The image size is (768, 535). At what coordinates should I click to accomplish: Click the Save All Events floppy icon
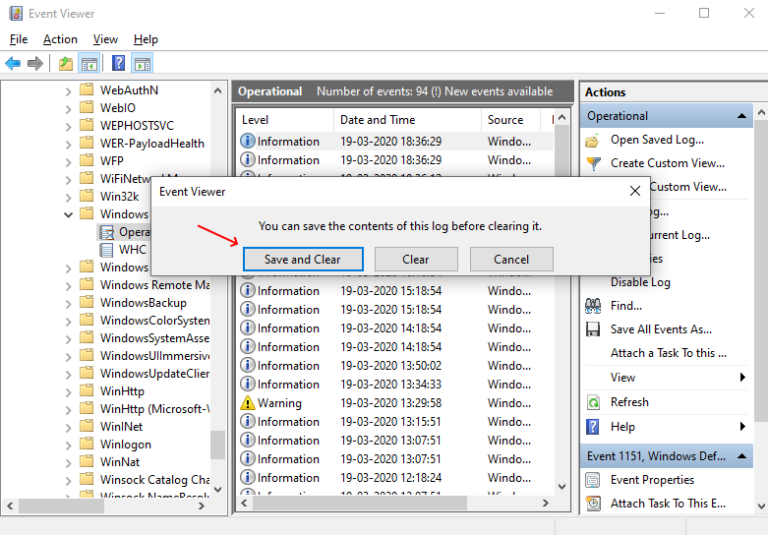pos(593,329)
